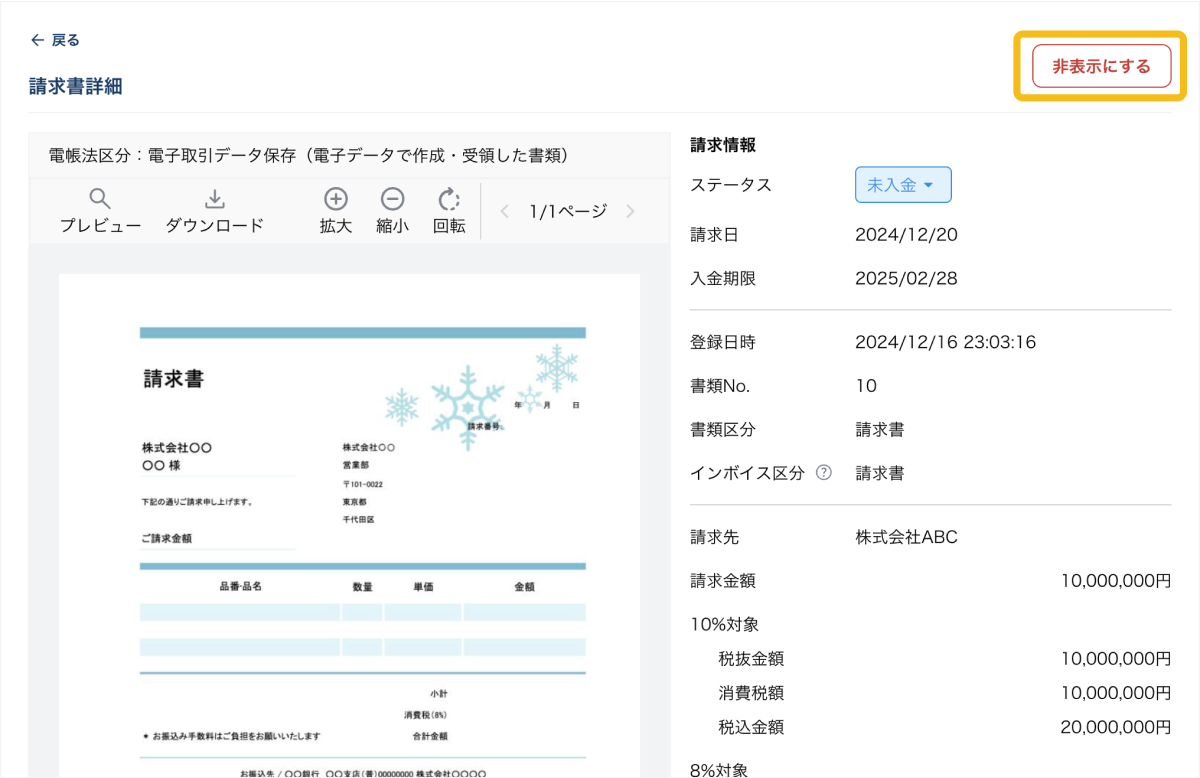Click the 請求先 name 株式会社ABC

[x=906, y=537]
